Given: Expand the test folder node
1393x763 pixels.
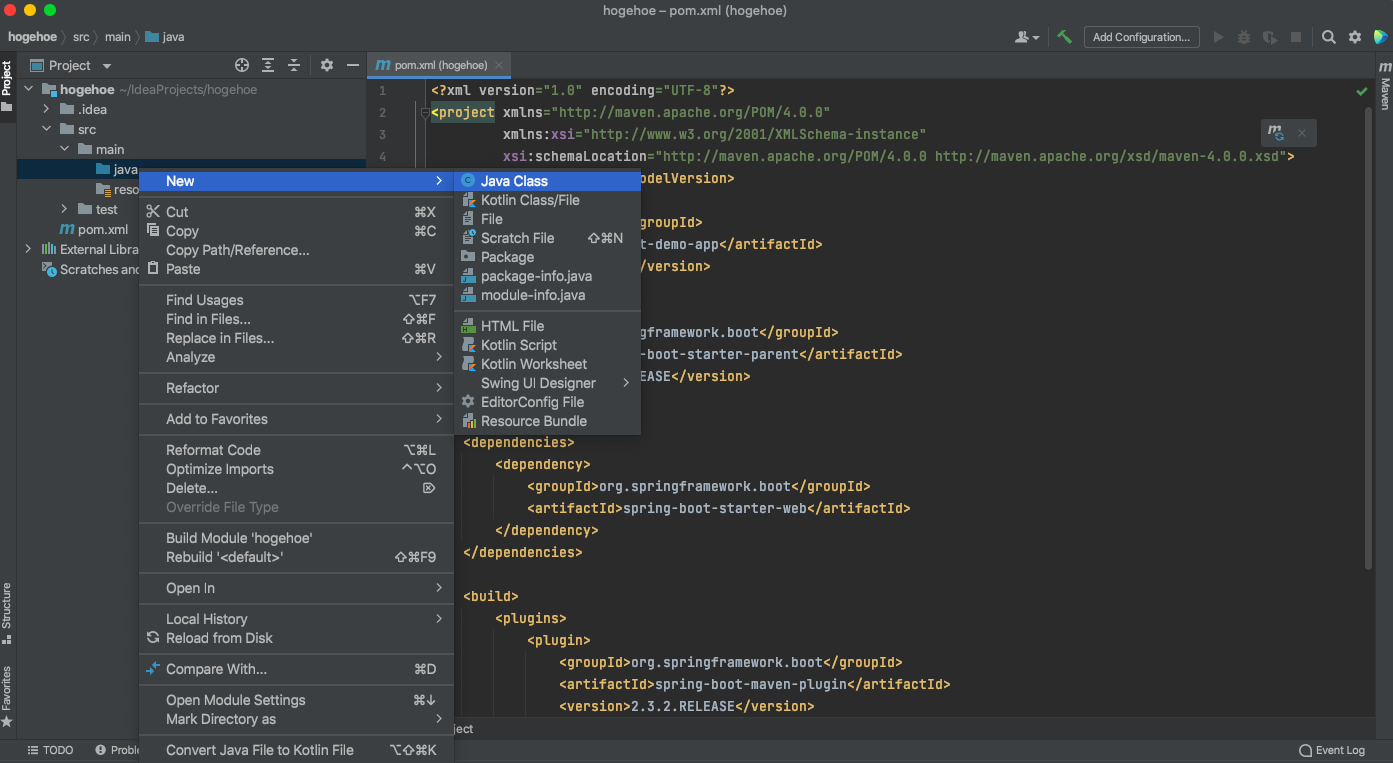Looking at the screenshot, I should [64, 209].
